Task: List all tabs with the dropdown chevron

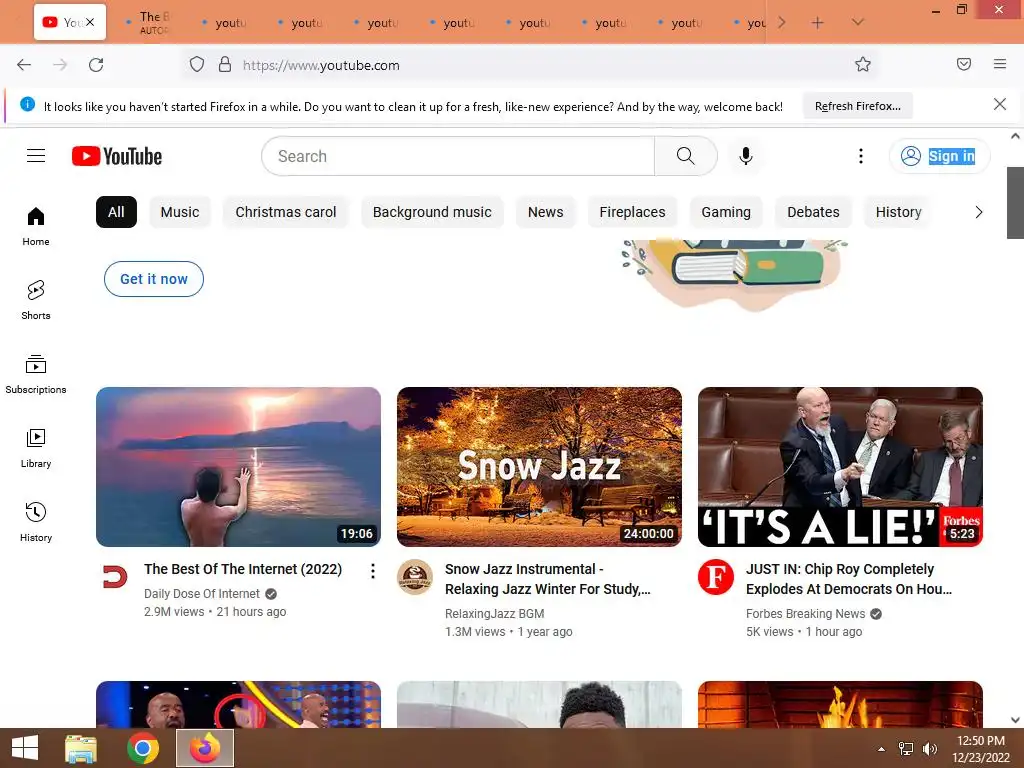Action: click(857, 22)
